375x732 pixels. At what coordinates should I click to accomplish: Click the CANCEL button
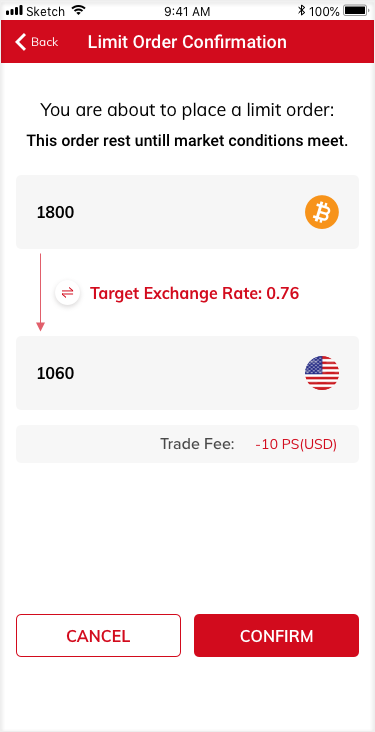point(98,635)
